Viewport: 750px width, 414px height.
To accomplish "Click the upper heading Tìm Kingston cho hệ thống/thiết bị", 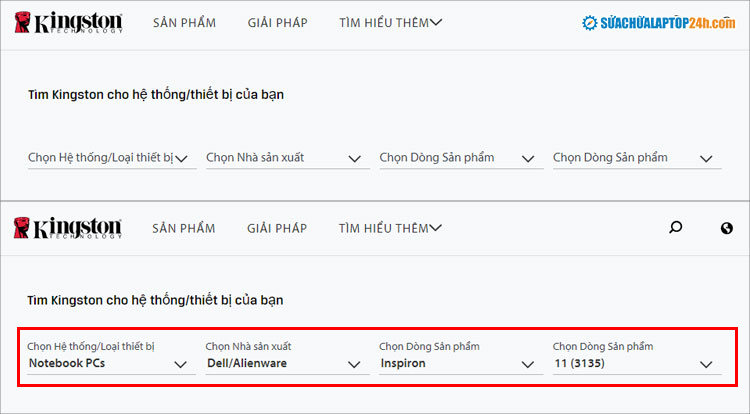I will point(156,95).
